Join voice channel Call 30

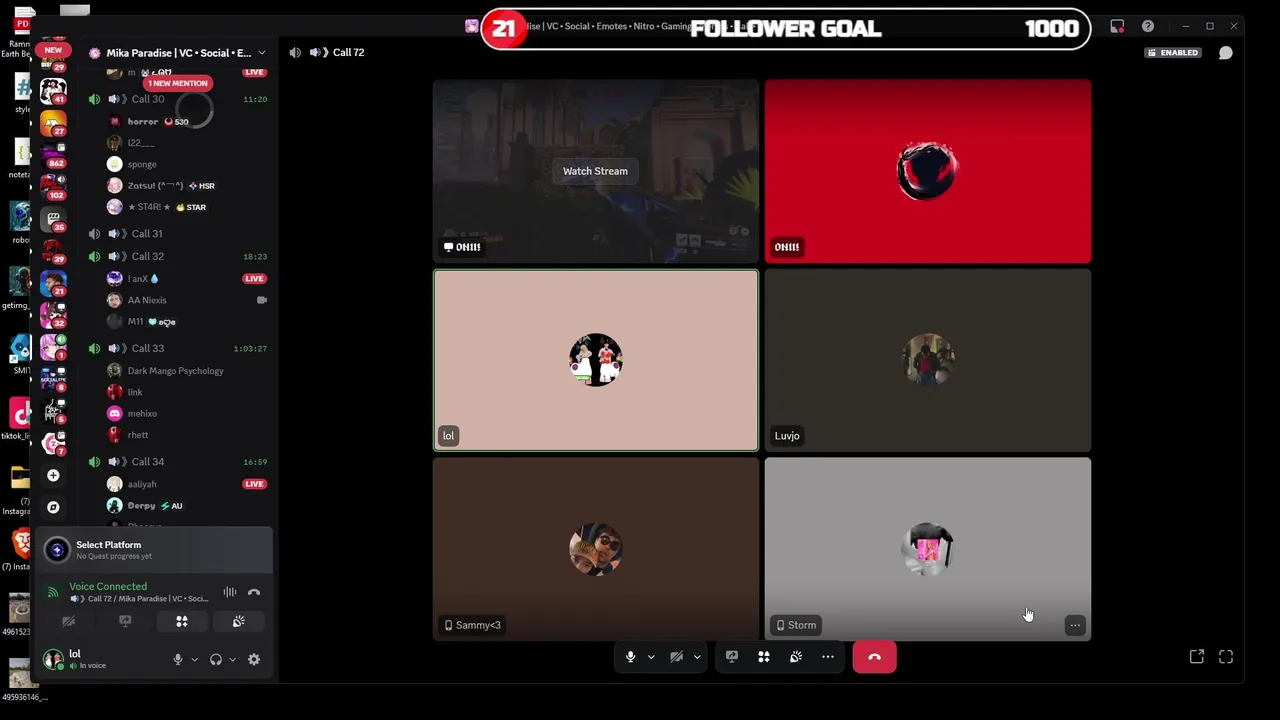click(x=148, y=99)
